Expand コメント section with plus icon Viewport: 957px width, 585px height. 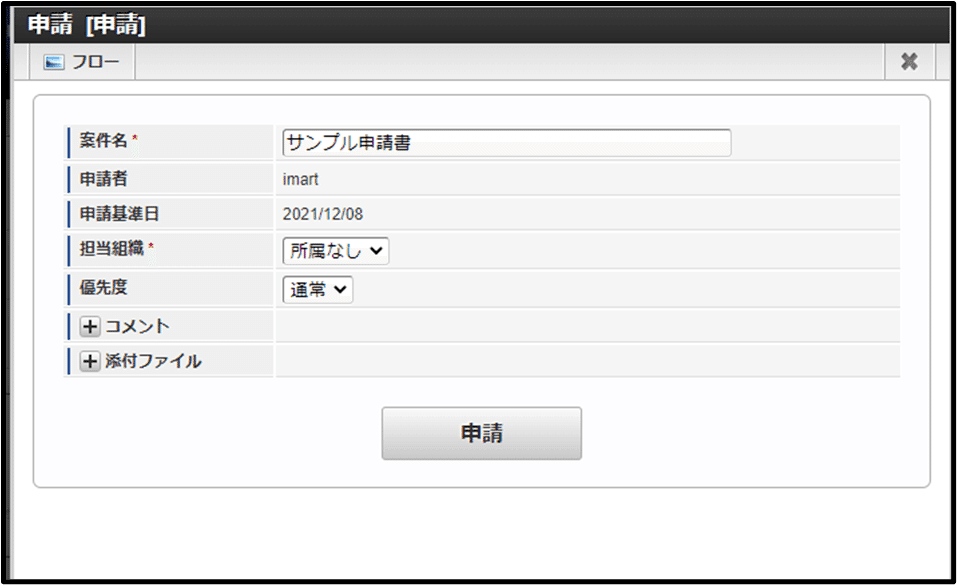coord(90,327)
